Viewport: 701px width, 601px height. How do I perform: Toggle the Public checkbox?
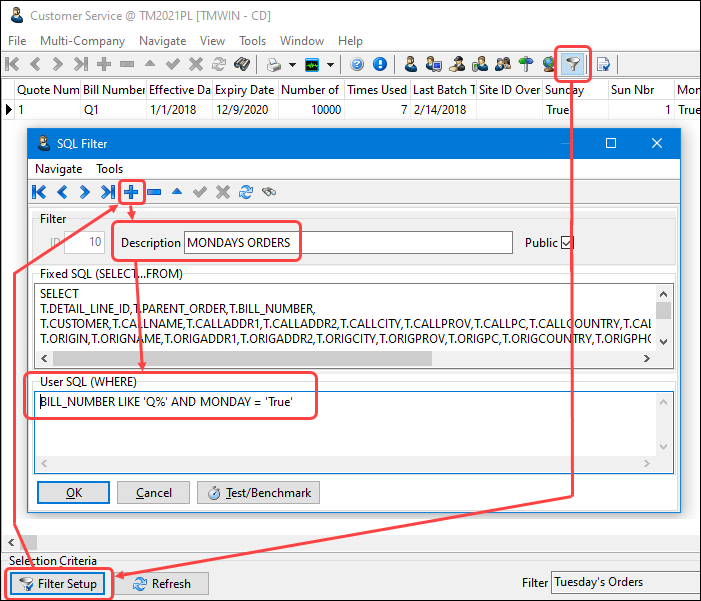567,243
